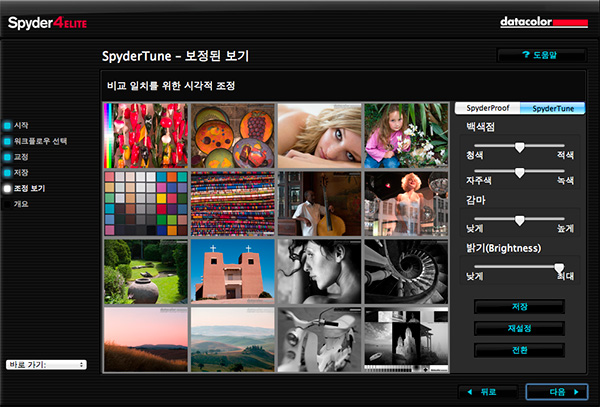This screenshot has height=407, width=600.
Task: Select the 조정 보기 step indicator
Action: pyautogui.click(x=7, y=188)
